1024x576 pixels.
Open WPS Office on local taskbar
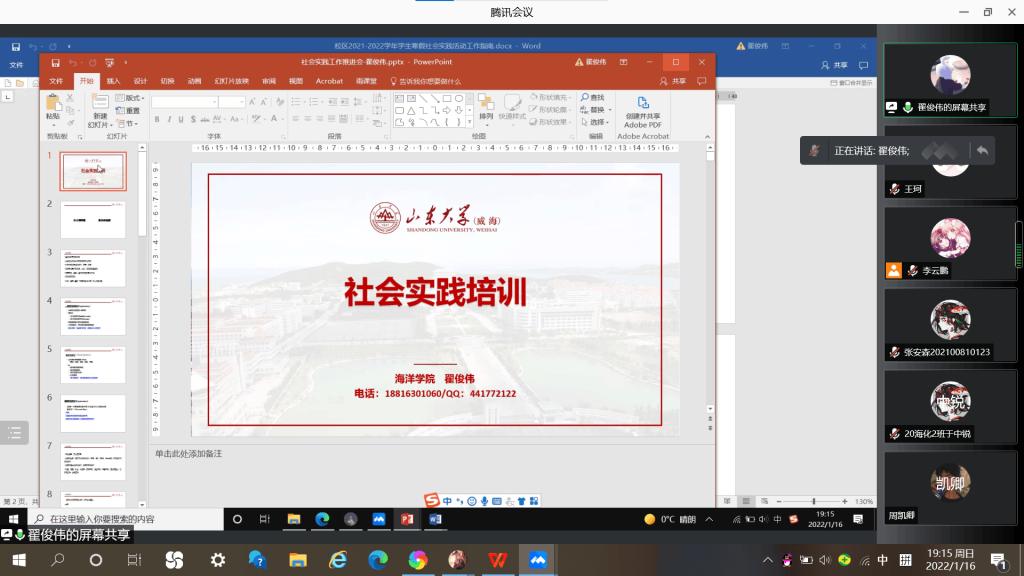pyautogui.click(x=497, y=560)
